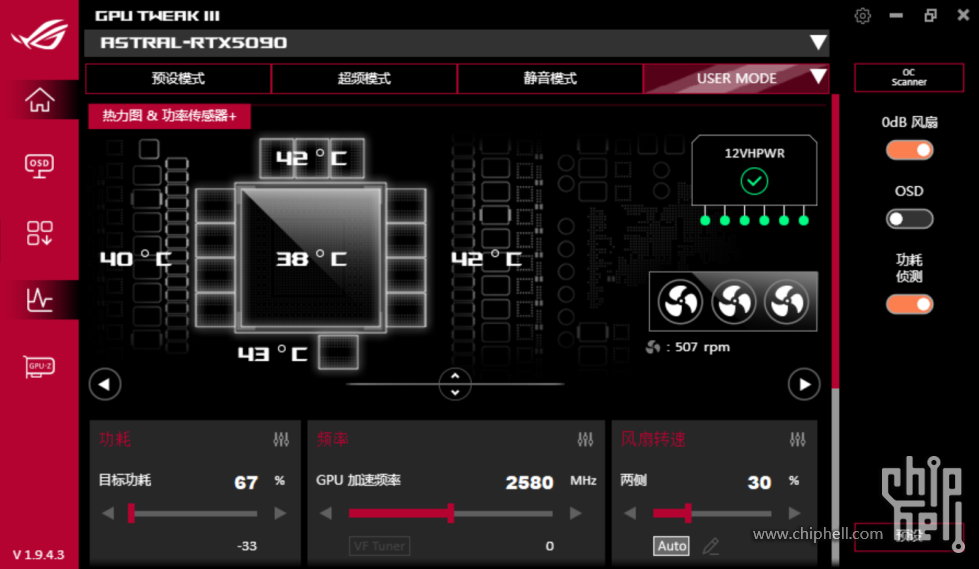This screenshot has width=979, height=569.
Task: Open the Home page in sidebar
Action: (39, 100)
